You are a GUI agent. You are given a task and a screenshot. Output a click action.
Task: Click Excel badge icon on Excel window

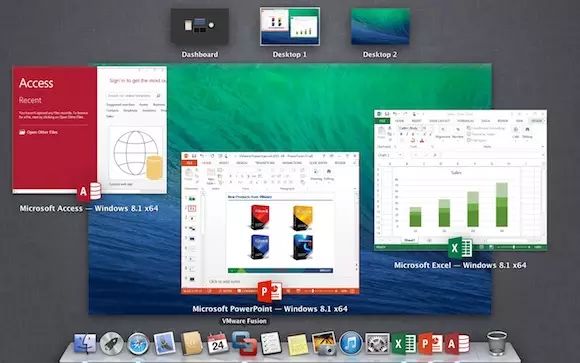click(460, 248)
